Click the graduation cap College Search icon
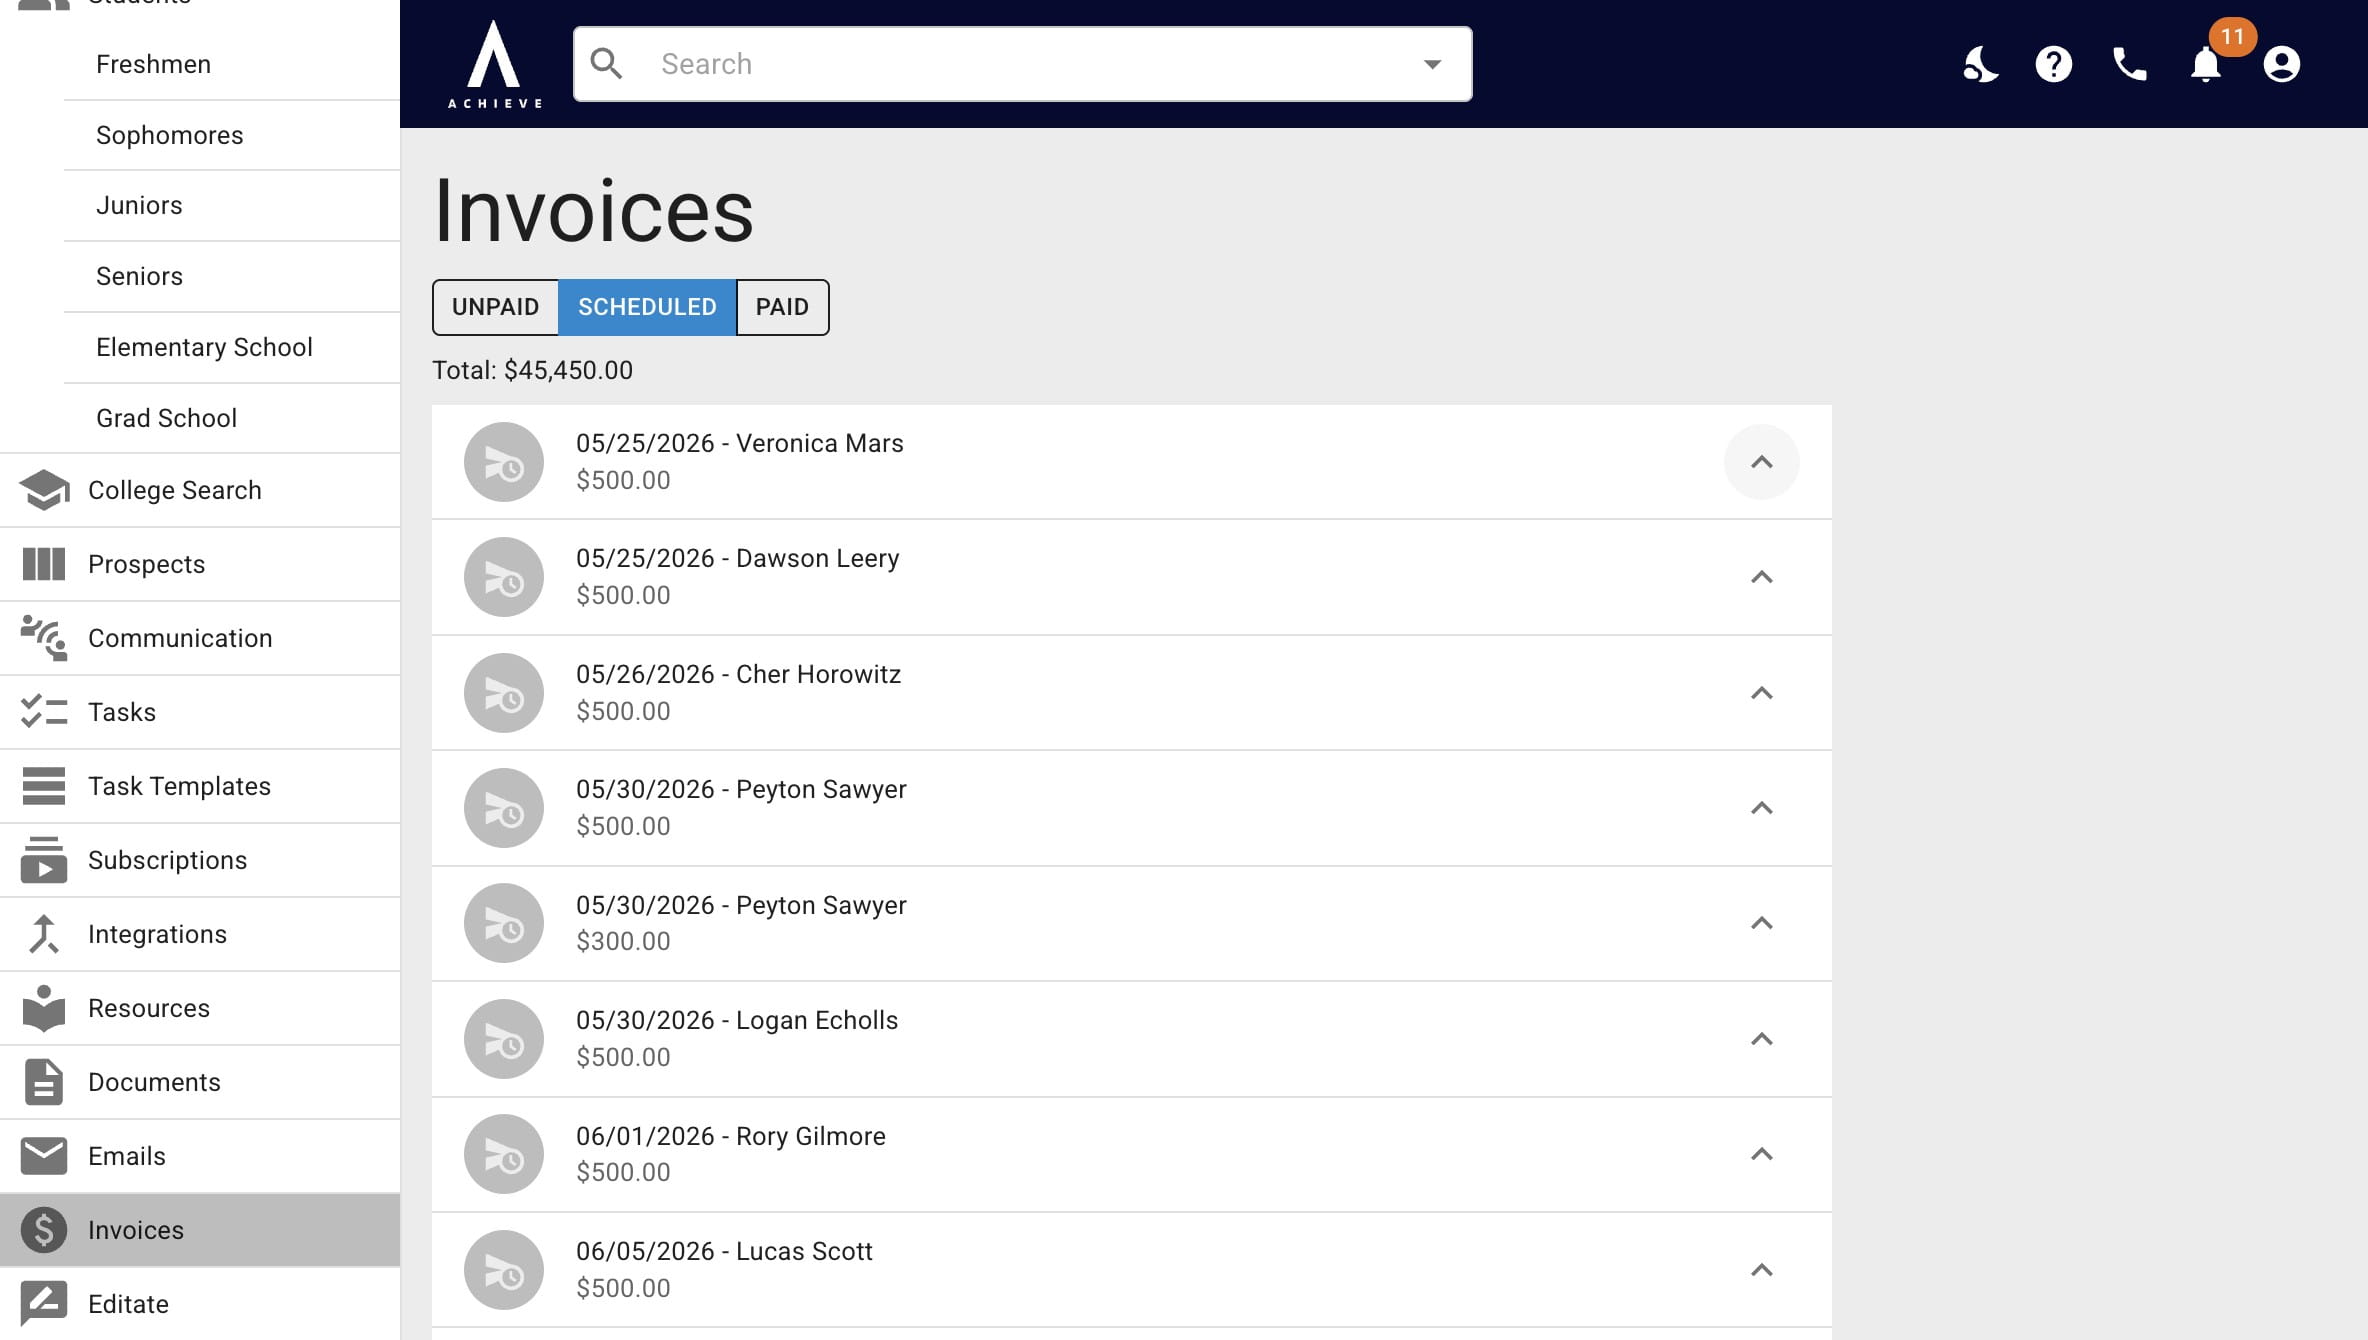 (44, 490)
